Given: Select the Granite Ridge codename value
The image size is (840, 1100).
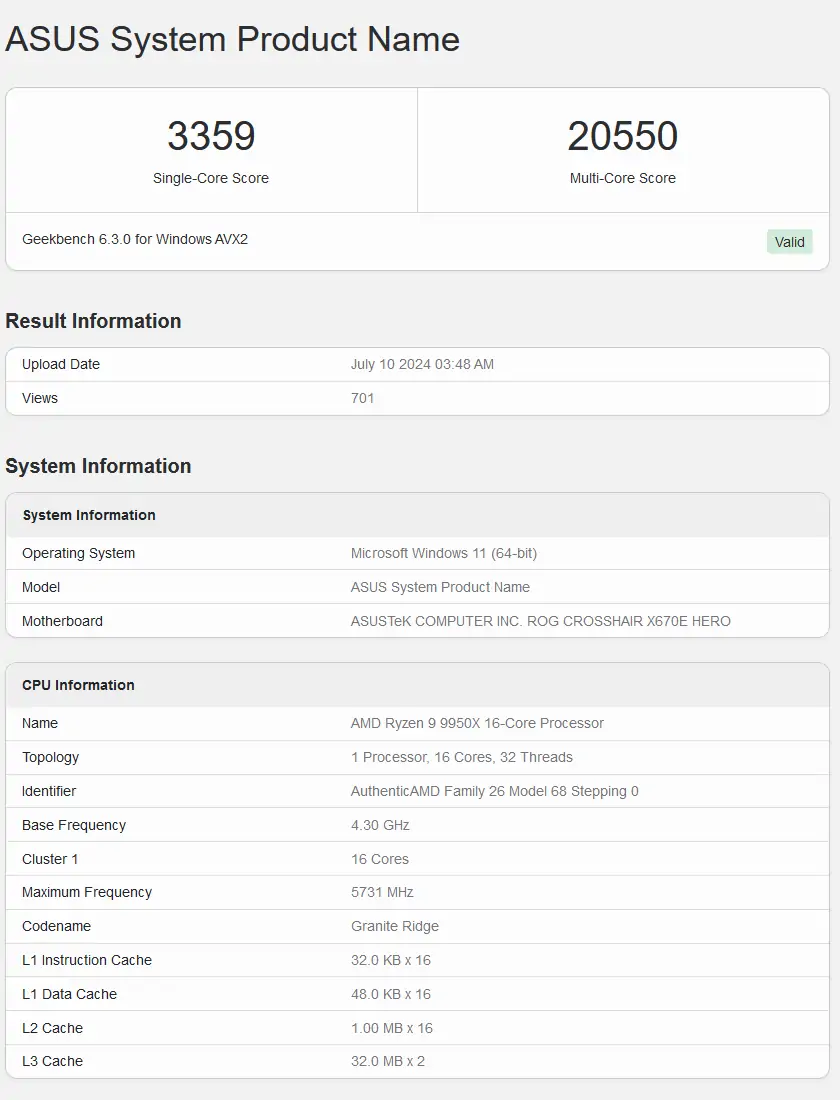Looking at the screenshot, I should pyautogui.click(x=395, y=927).
